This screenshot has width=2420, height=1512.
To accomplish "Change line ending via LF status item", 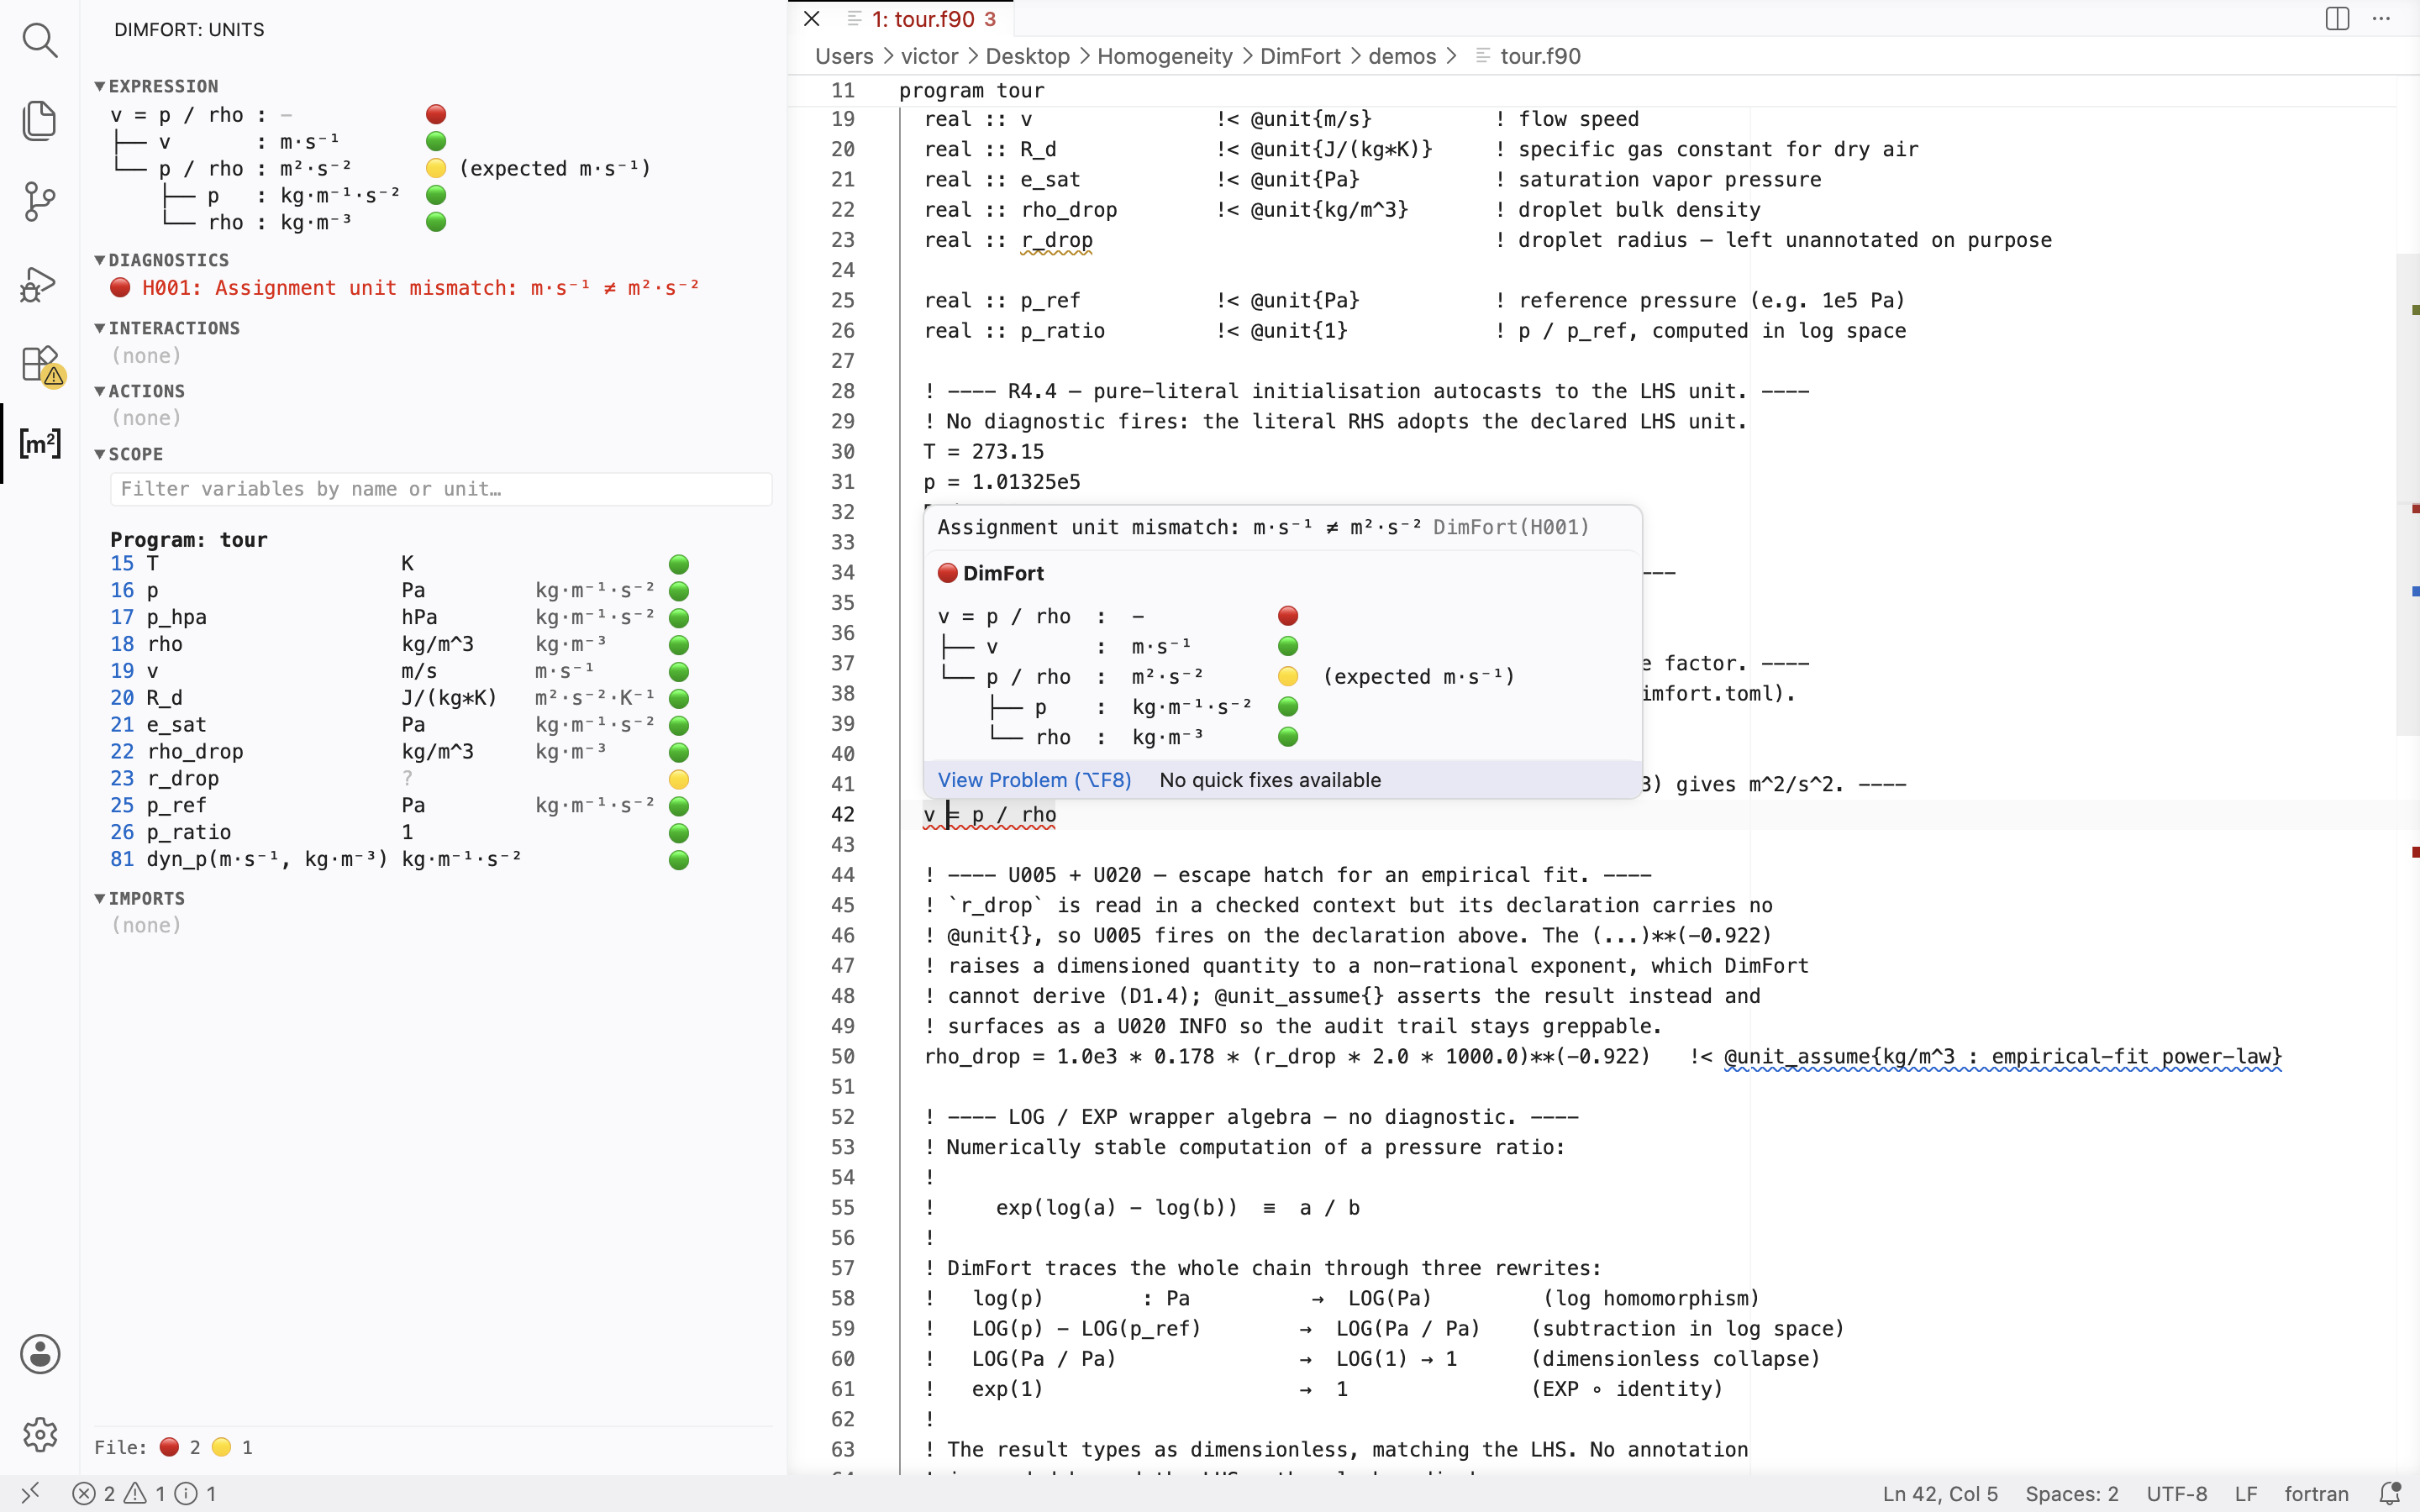I will click(x=2246, y=1493).
